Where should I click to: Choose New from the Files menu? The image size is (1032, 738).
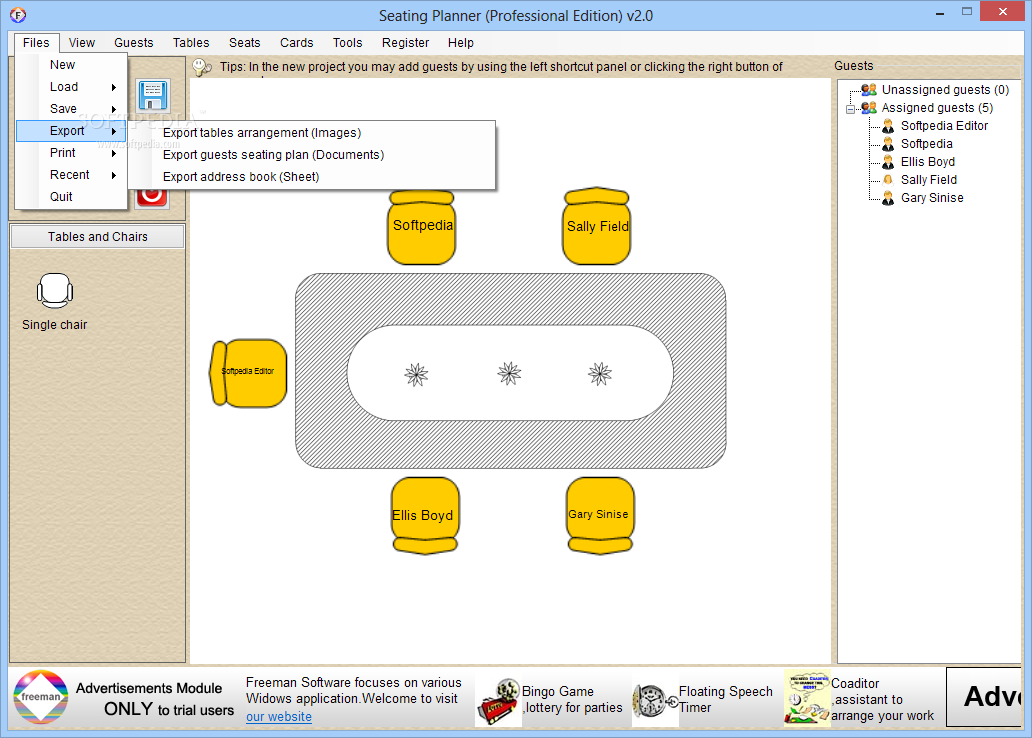tap(71, 65)
